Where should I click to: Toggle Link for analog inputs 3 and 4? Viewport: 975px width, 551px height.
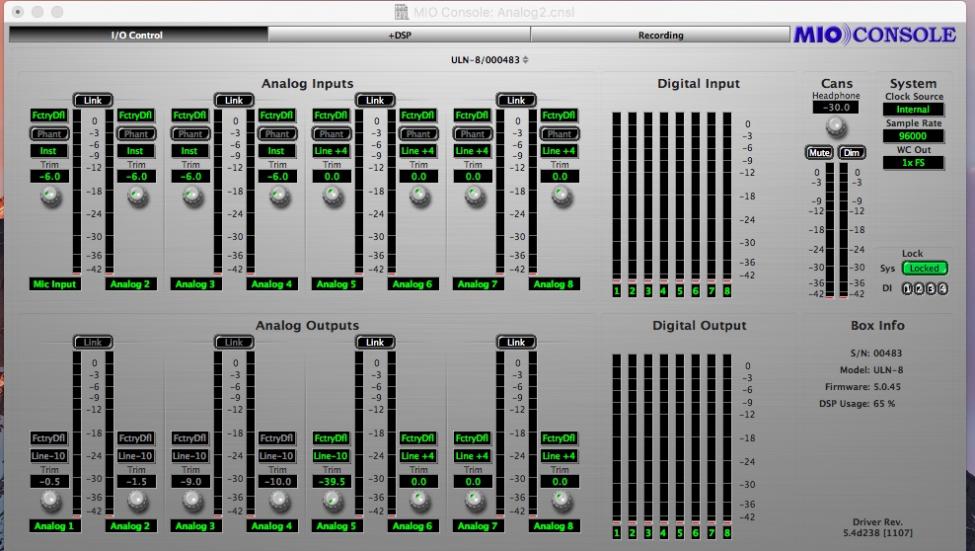[x=234, y=100]
